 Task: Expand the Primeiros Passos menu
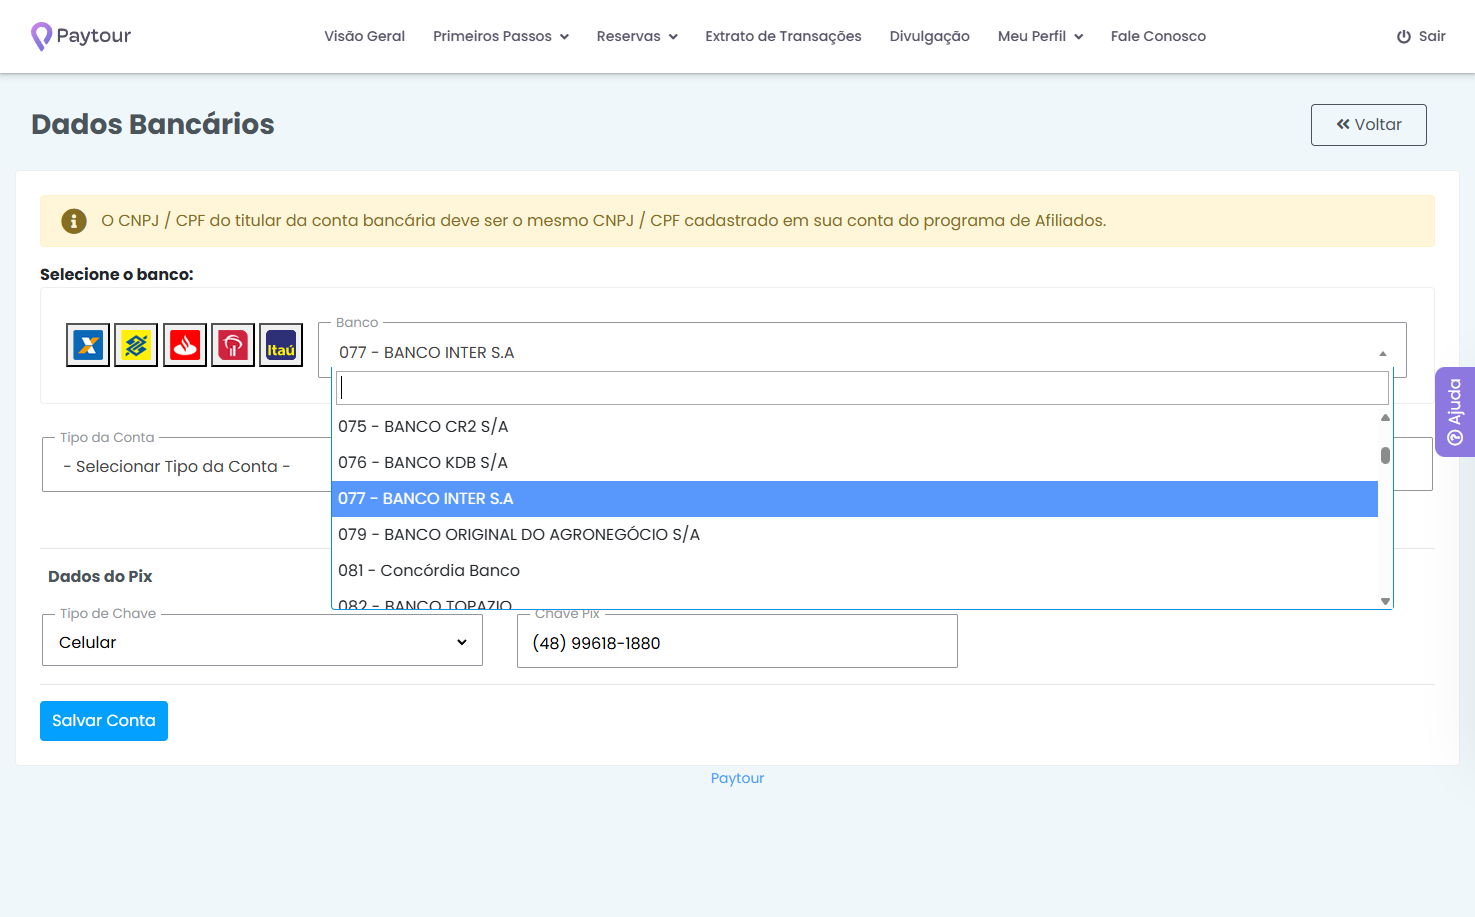(x=501, y=36)
